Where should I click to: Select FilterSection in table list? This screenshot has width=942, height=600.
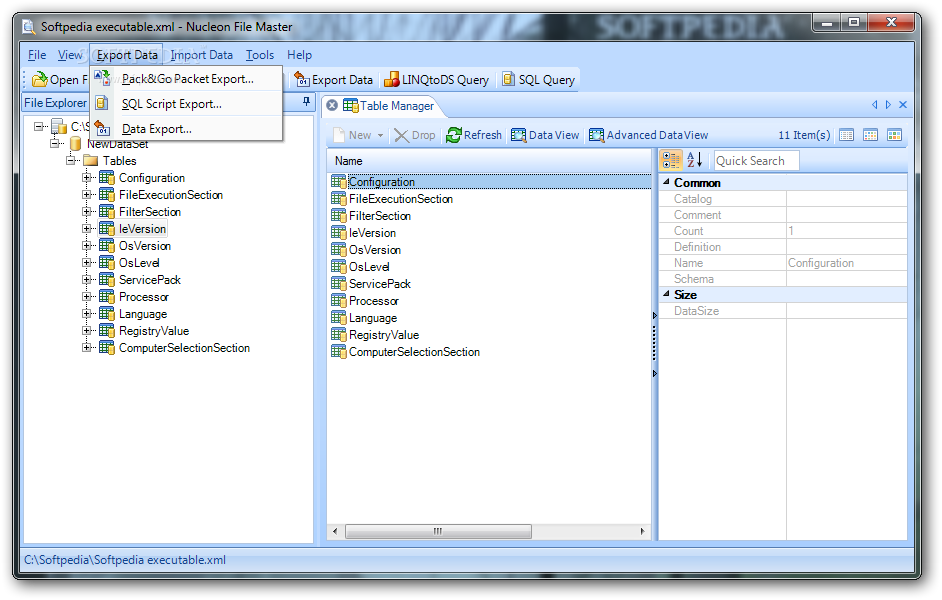pos(380,216)
